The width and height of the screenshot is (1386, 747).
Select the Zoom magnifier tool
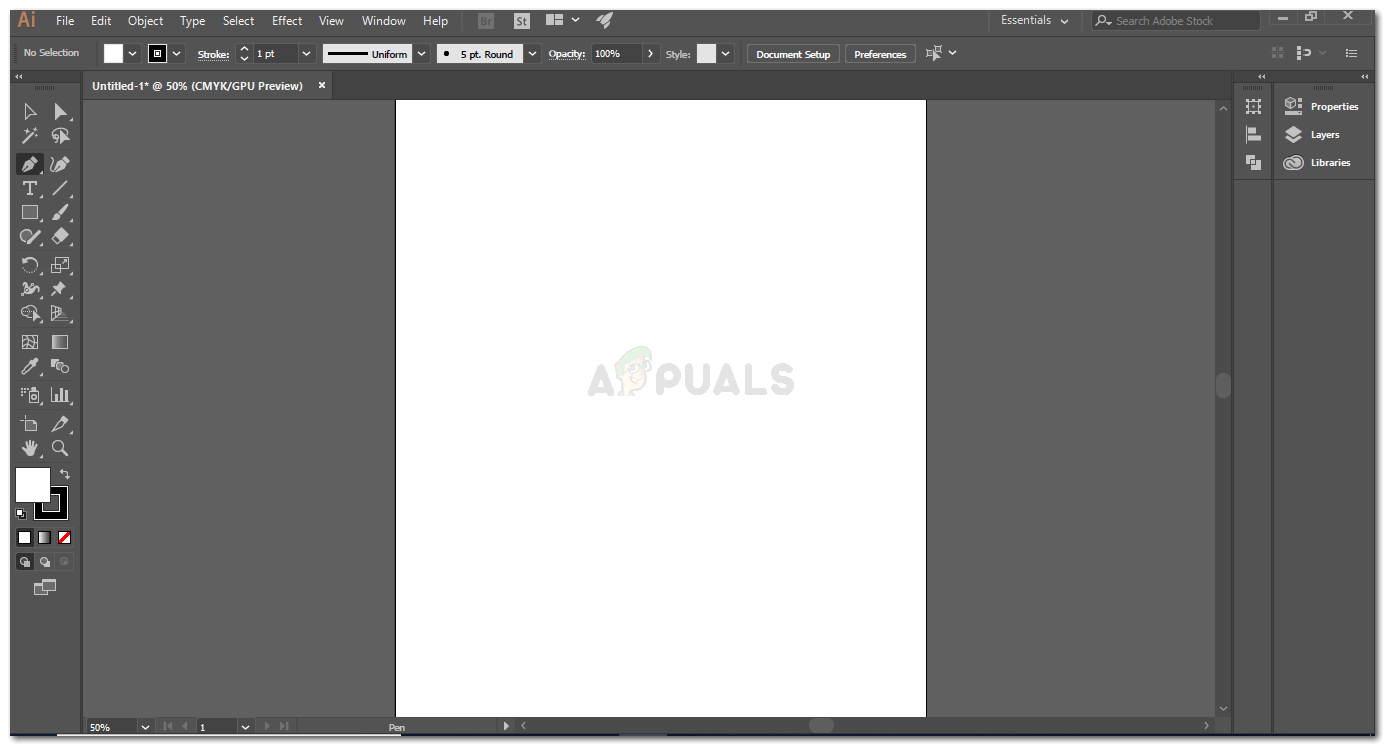click(60, 448)
